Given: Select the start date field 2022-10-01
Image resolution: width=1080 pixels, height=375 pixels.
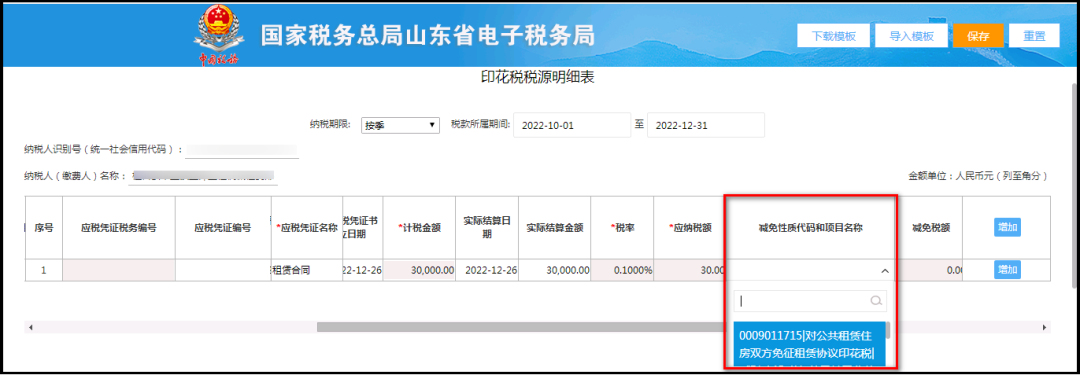Looking at the screenshot, I should tap(572, 125).
